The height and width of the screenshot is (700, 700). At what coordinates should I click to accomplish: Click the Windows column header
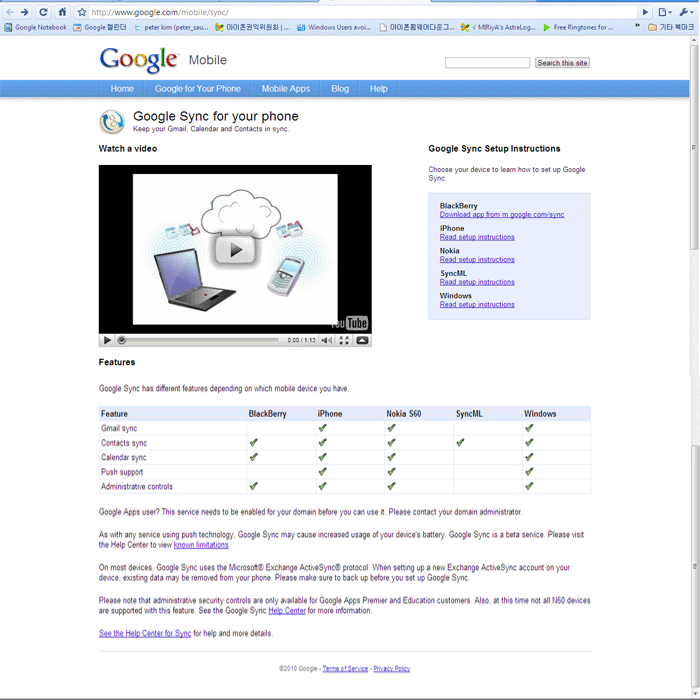540,414
